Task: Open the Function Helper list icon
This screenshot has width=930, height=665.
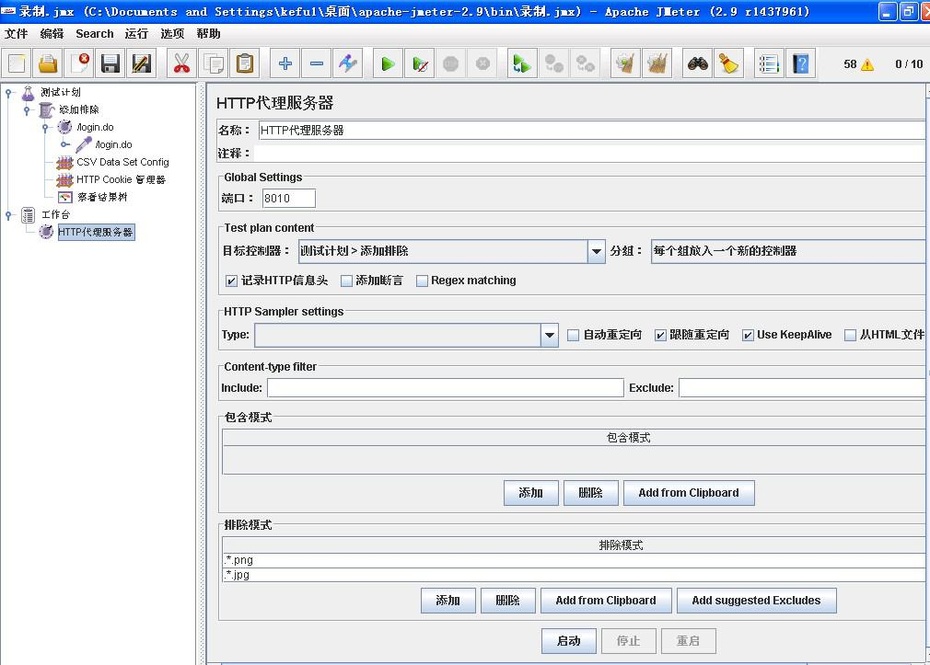Action: pyautogui.click(x=769, y=63)
